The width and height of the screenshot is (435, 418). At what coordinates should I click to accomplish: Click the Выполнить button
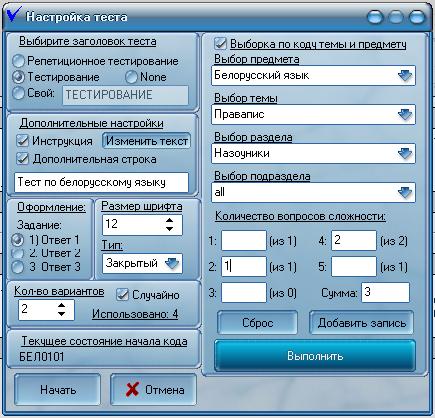(x=315, y=356)
